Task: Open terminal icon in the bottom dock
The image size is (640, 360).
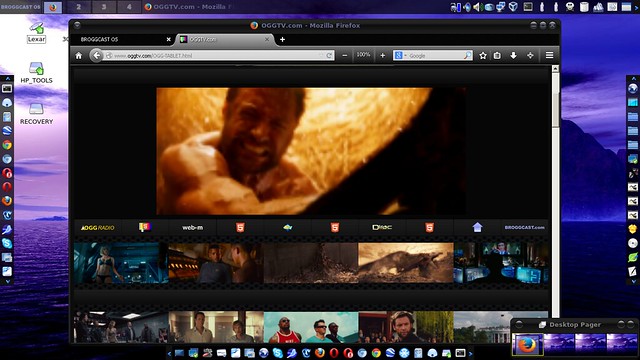Action: (460, 353)
